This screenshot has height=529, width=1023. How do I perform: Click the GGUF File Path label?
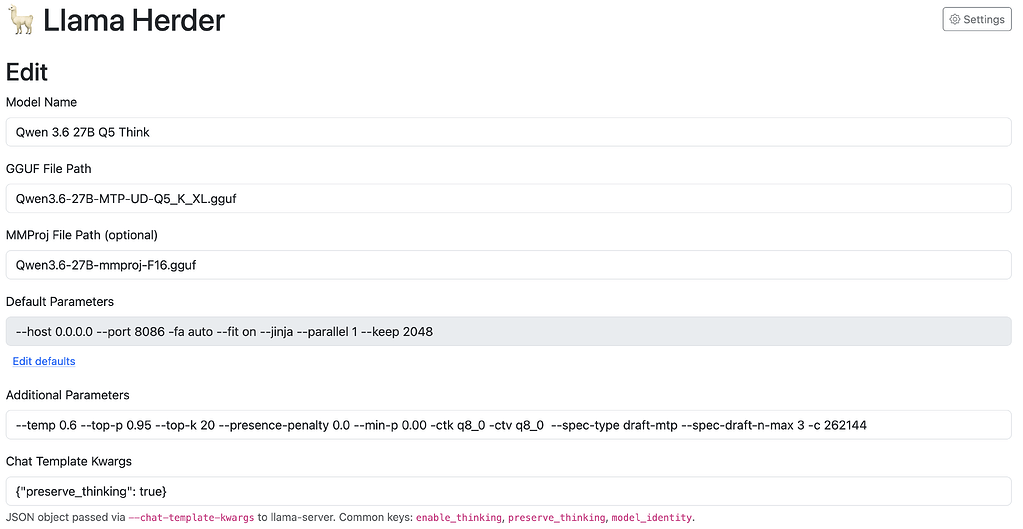48,169
